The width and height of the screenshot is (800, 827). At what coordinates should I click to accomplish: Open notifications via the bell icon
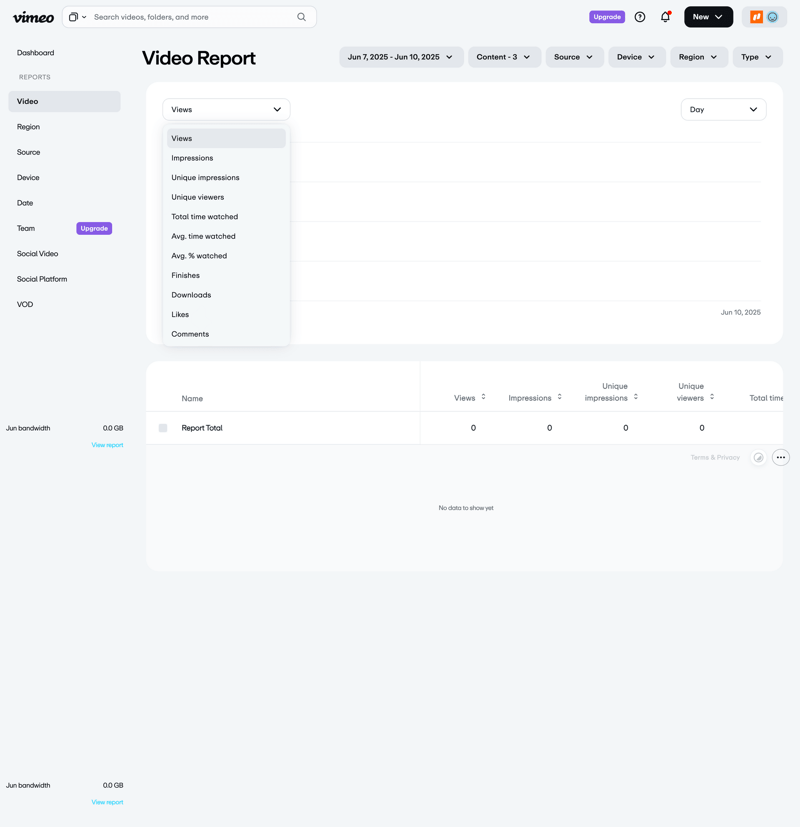tap(665, 17)
